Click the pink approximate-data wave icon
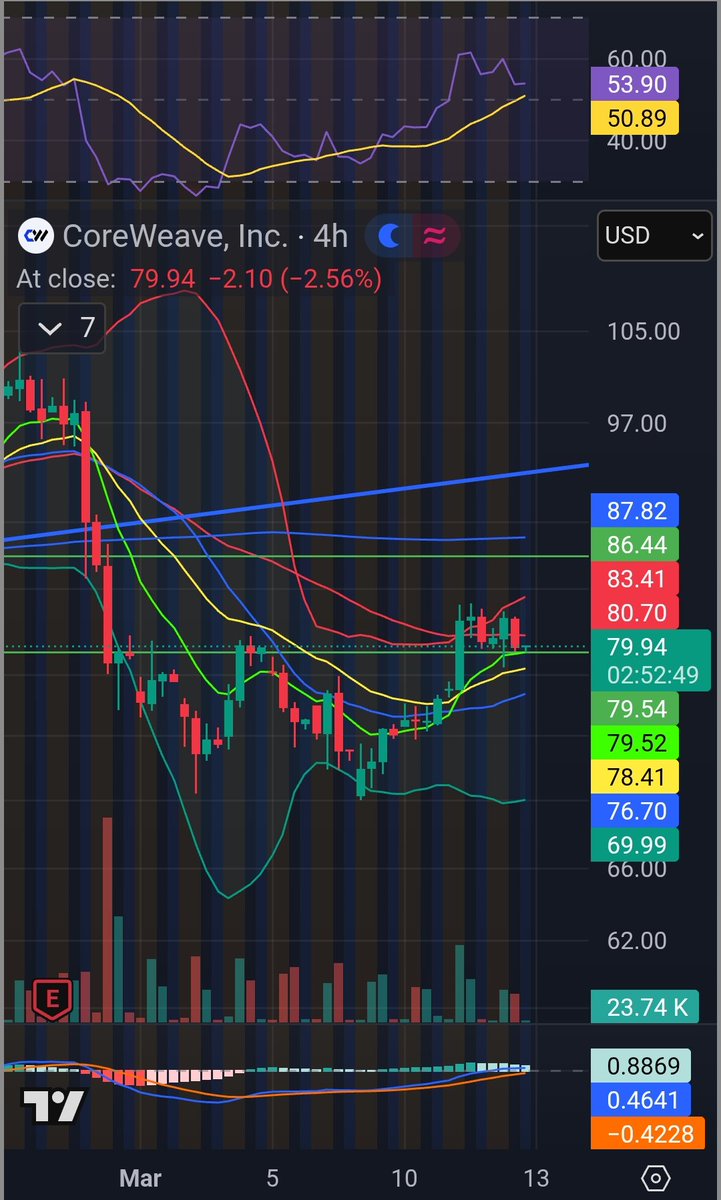Viewport: 721px width, 1200px height. [x=435, y=236]
